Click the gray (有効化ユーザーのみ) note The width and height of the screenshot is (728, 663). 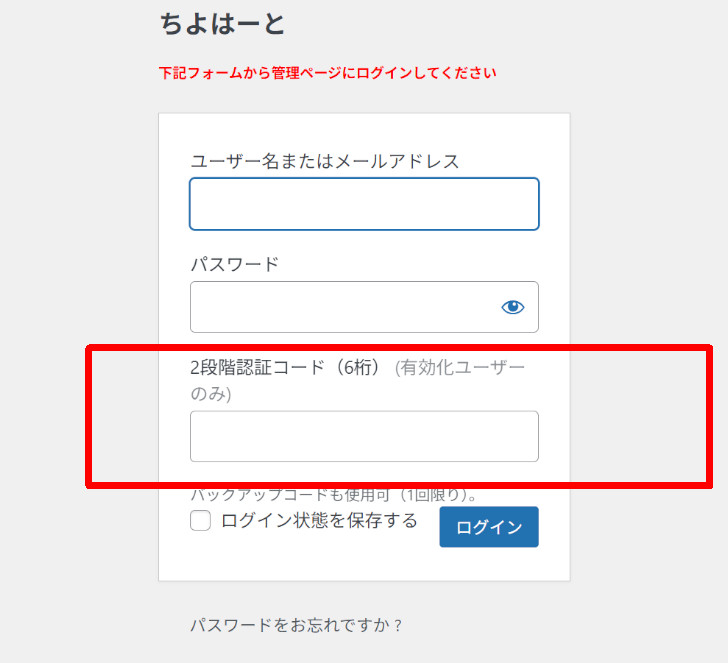point(459,368)
